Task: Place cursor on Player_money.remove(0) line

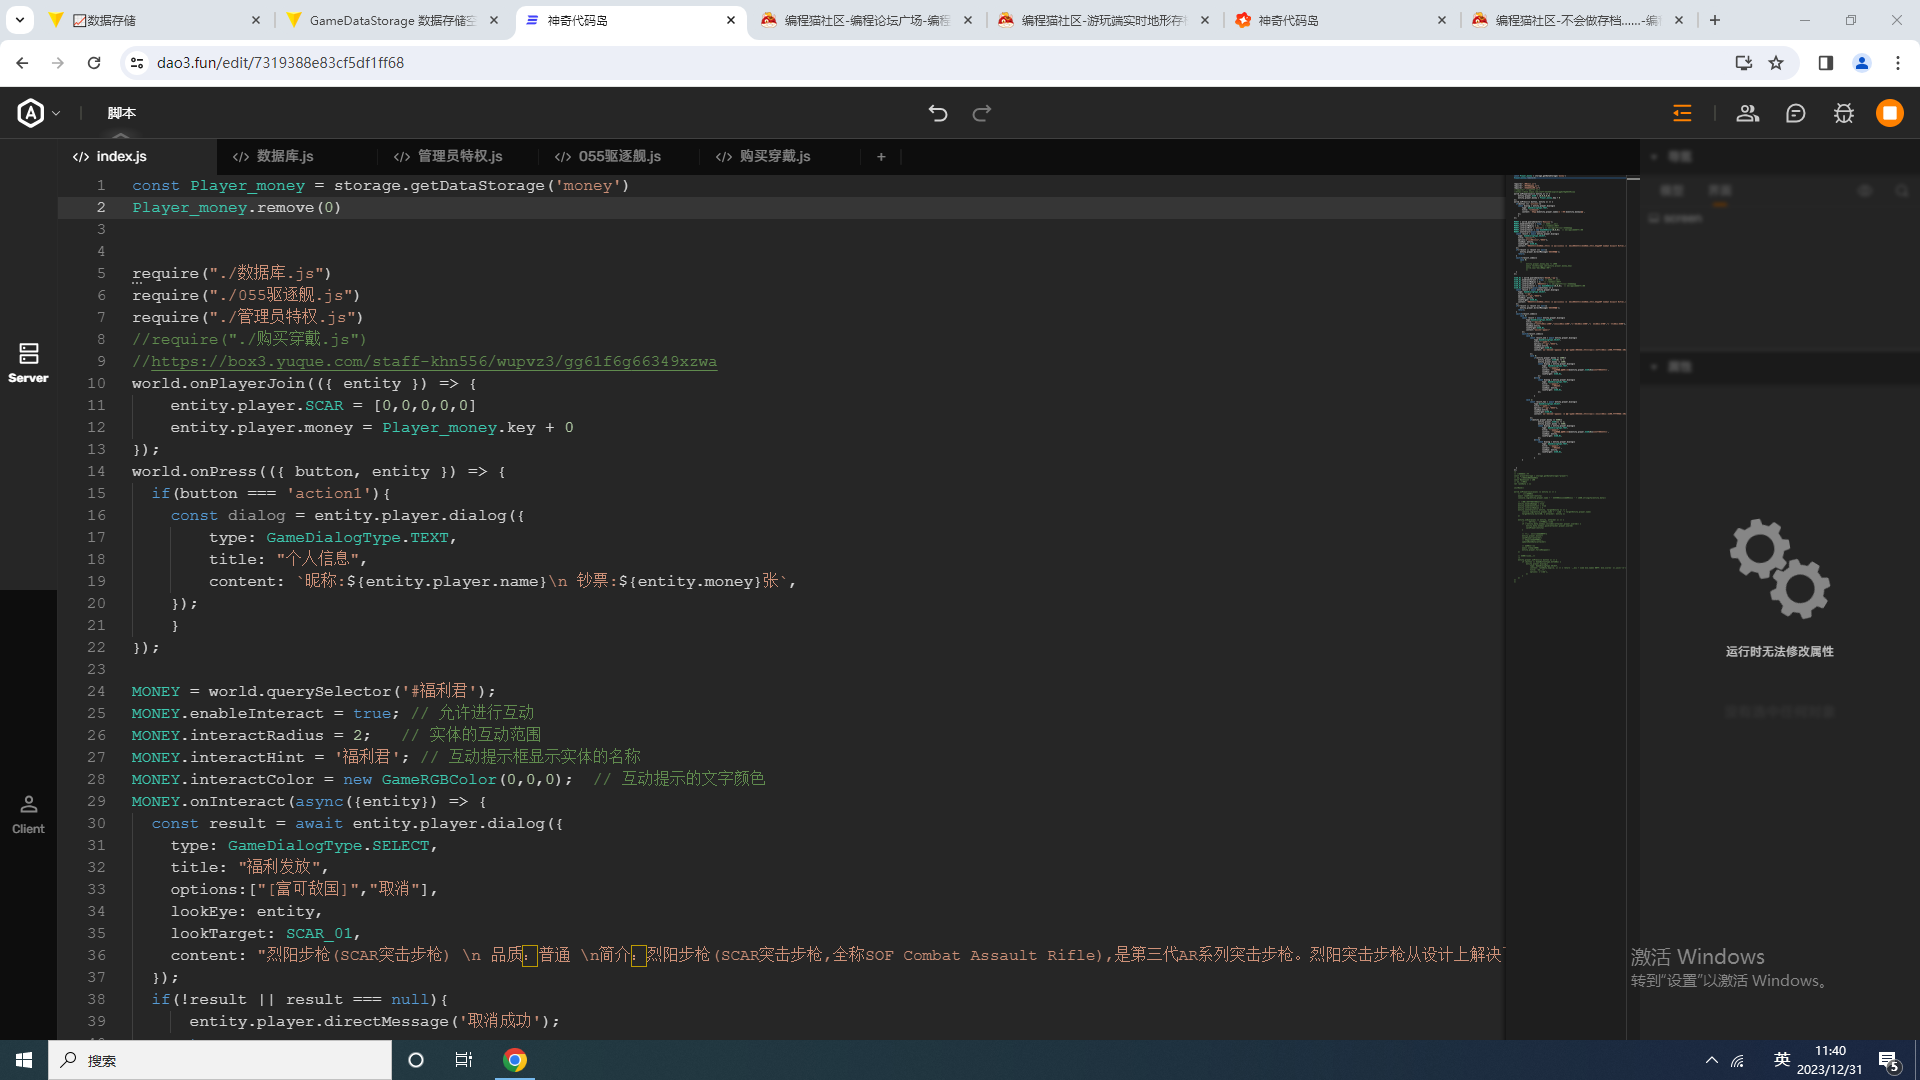Action: coord(237,207)
